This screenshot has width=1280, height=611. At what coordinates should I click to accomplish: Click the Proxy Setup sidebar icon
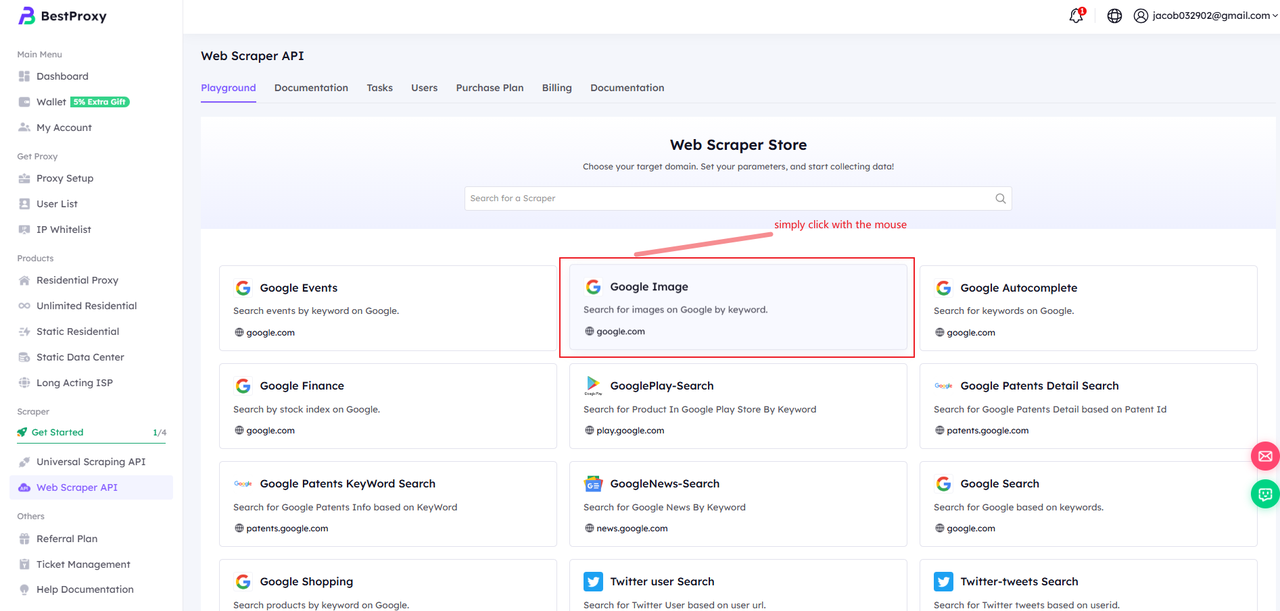coord(25,179)
